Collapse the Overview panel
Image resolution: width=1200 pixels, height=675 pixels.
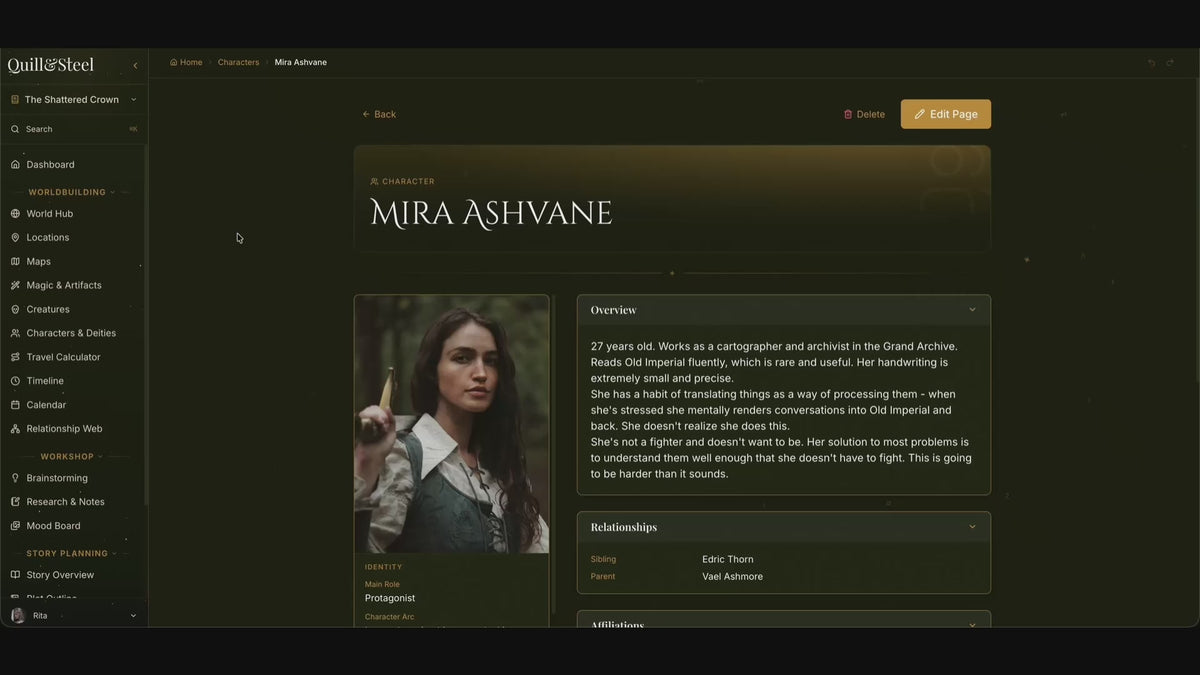tap(972, 310)
